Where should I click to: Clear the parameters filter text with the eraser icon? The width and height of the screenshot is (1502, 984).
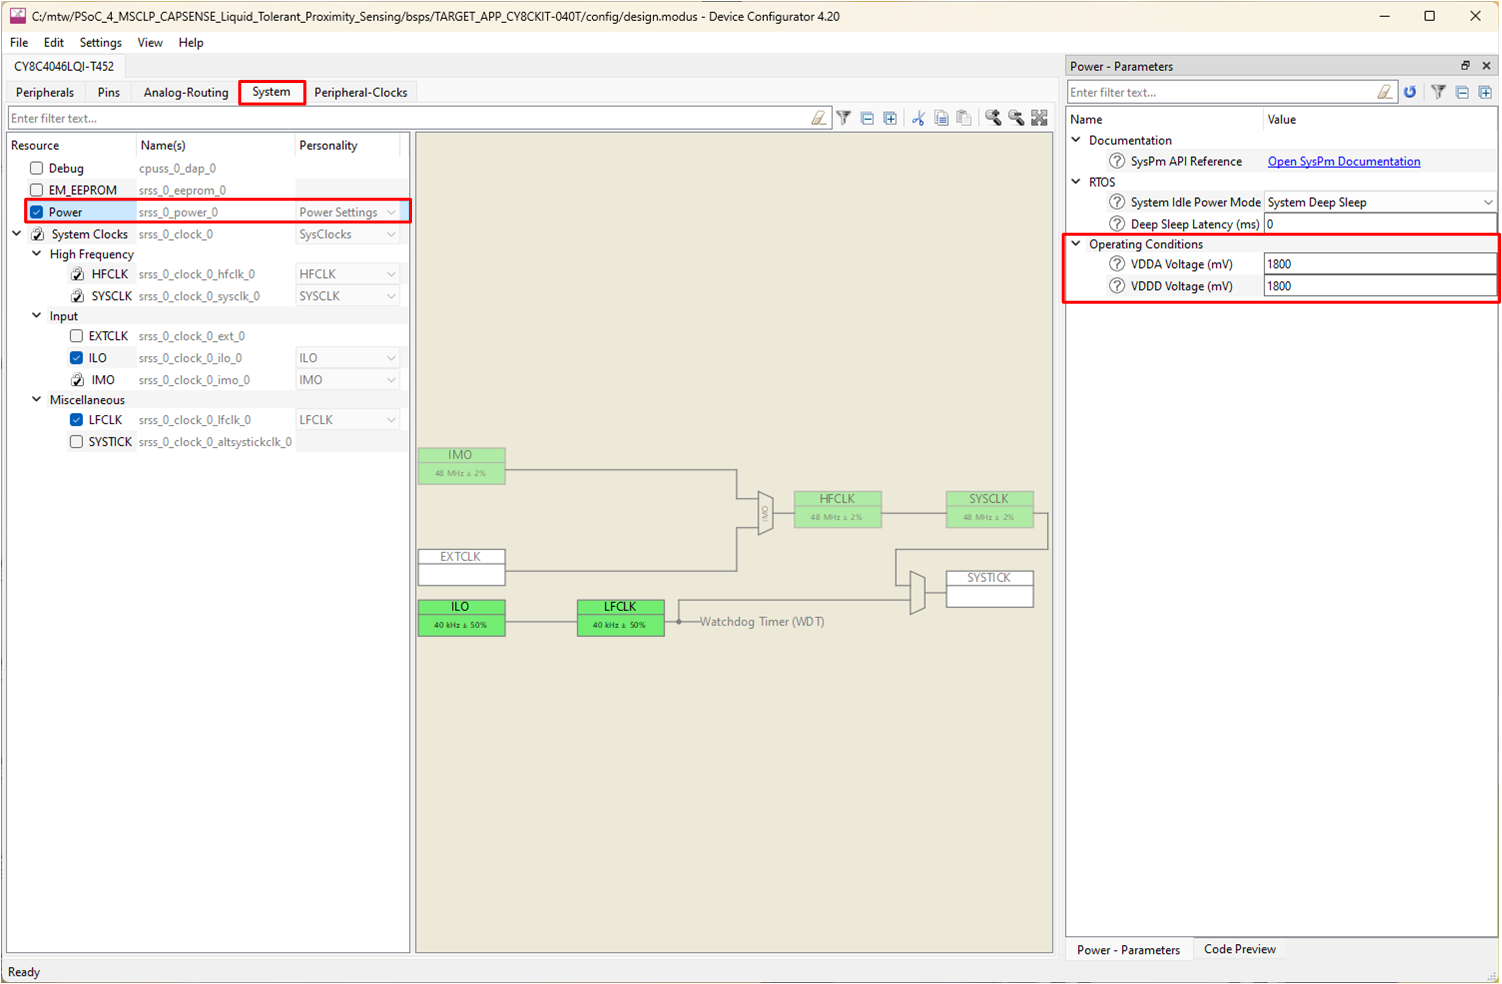(1385, 92)
